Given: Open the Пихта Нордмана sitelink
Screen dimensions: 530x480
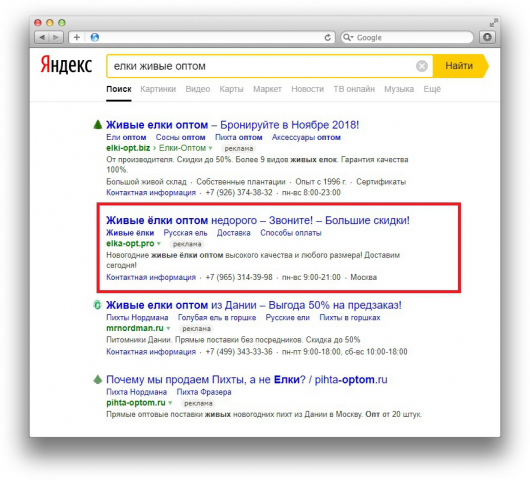Looking at the screenshot, I should coord(137,392).
